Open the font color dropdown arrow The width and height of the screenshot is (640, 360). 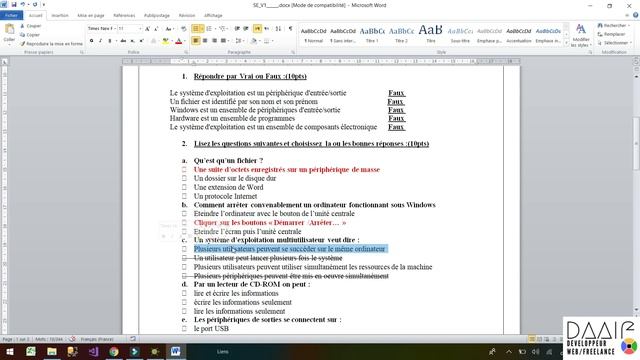coord(184,41)
